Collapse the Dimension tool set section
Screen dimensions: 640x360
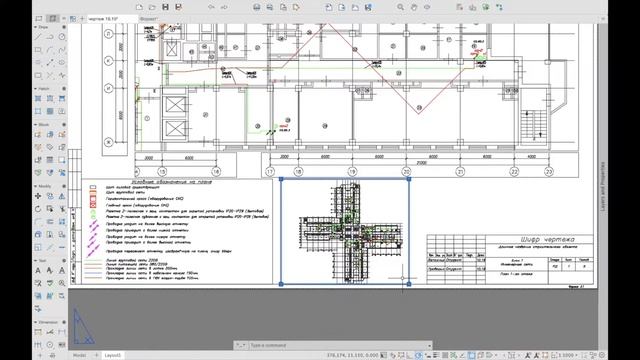click(36, 322)
